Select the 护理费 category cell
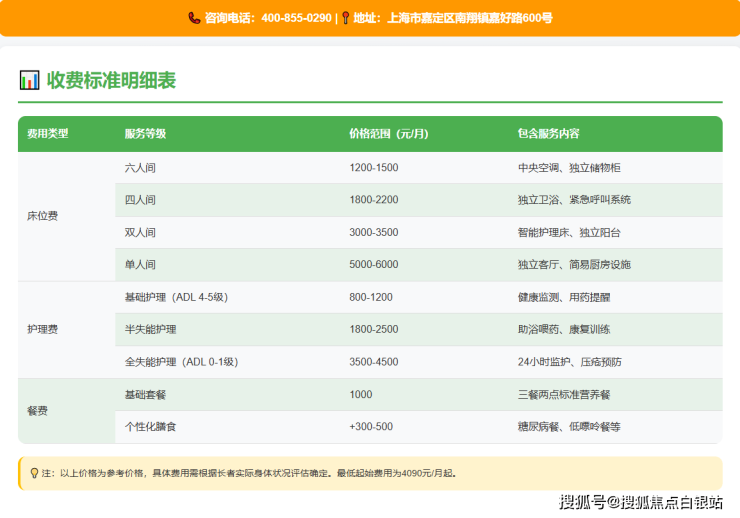The width and height of the screenshot is (740, 518). 42,329
